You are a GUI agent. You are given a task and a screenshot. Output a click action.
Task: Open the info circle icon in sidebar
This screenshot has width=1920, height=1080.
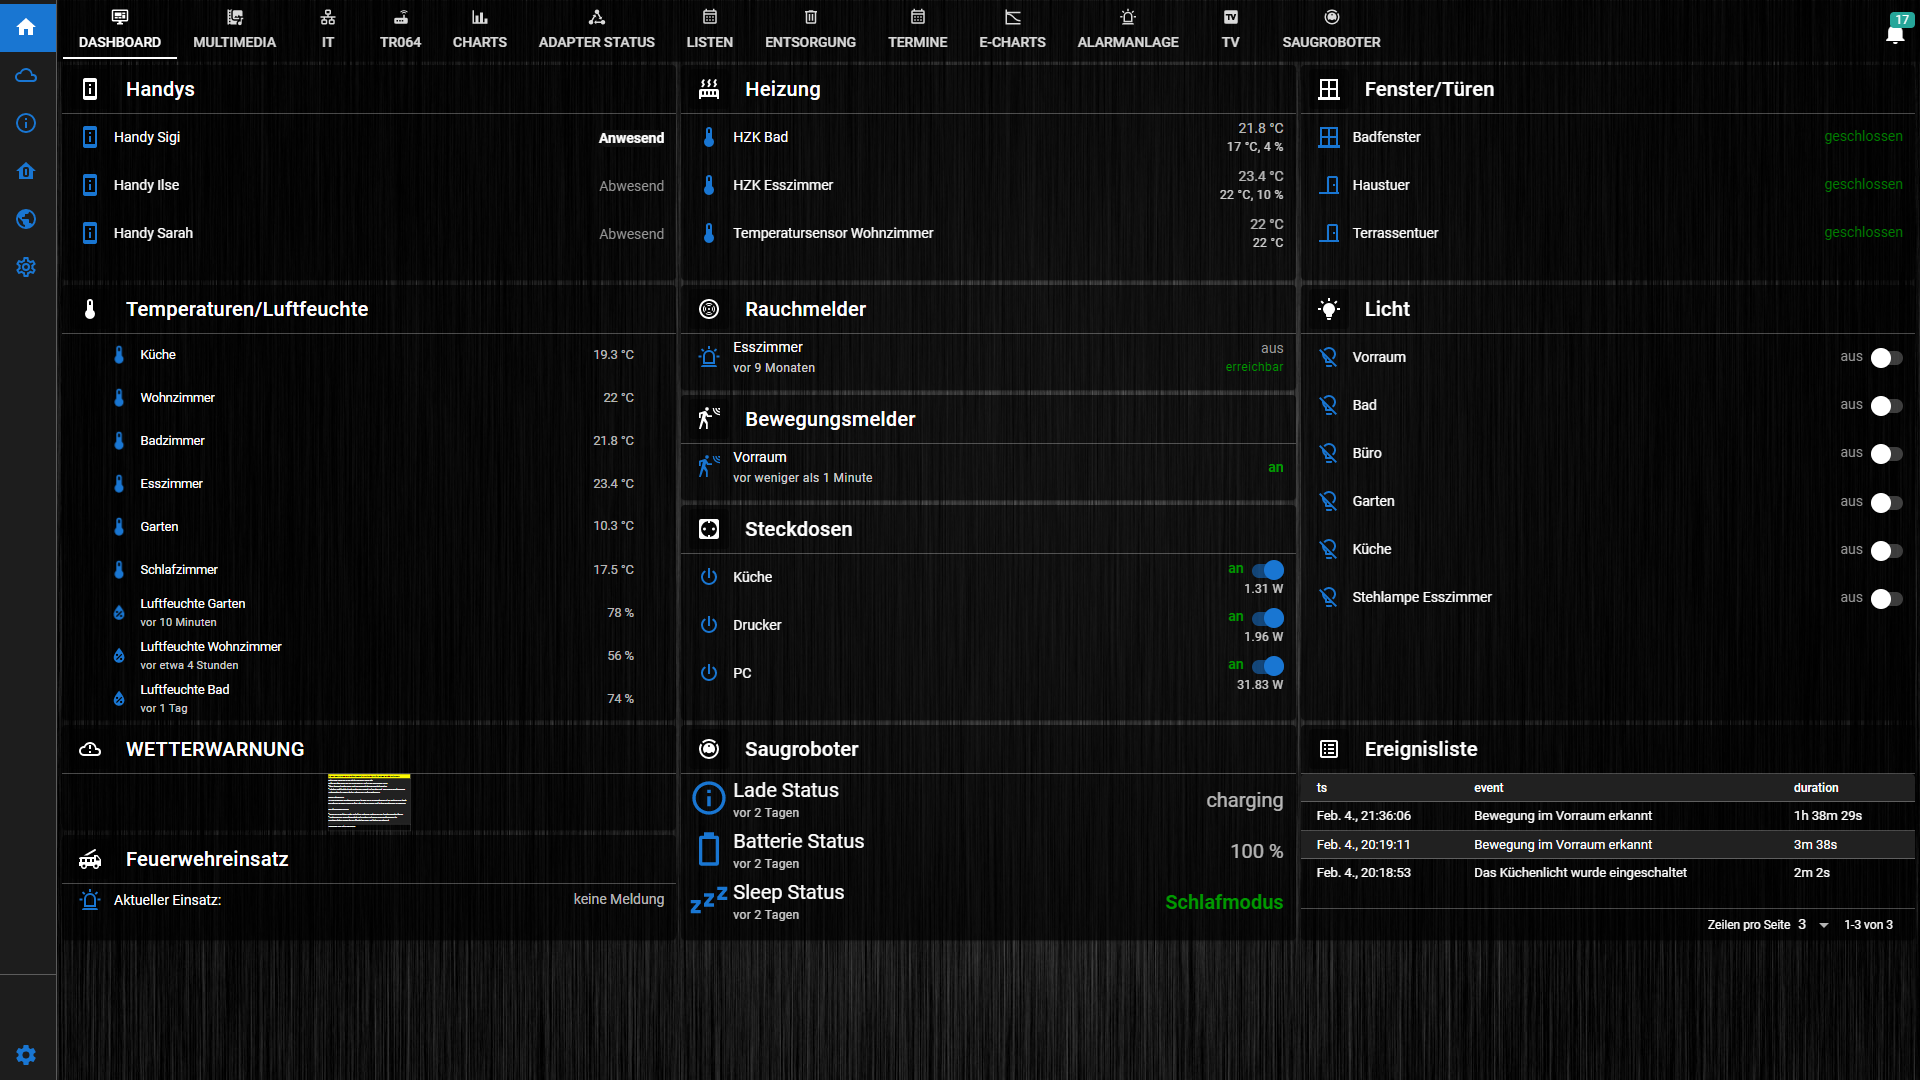[27, 123]
